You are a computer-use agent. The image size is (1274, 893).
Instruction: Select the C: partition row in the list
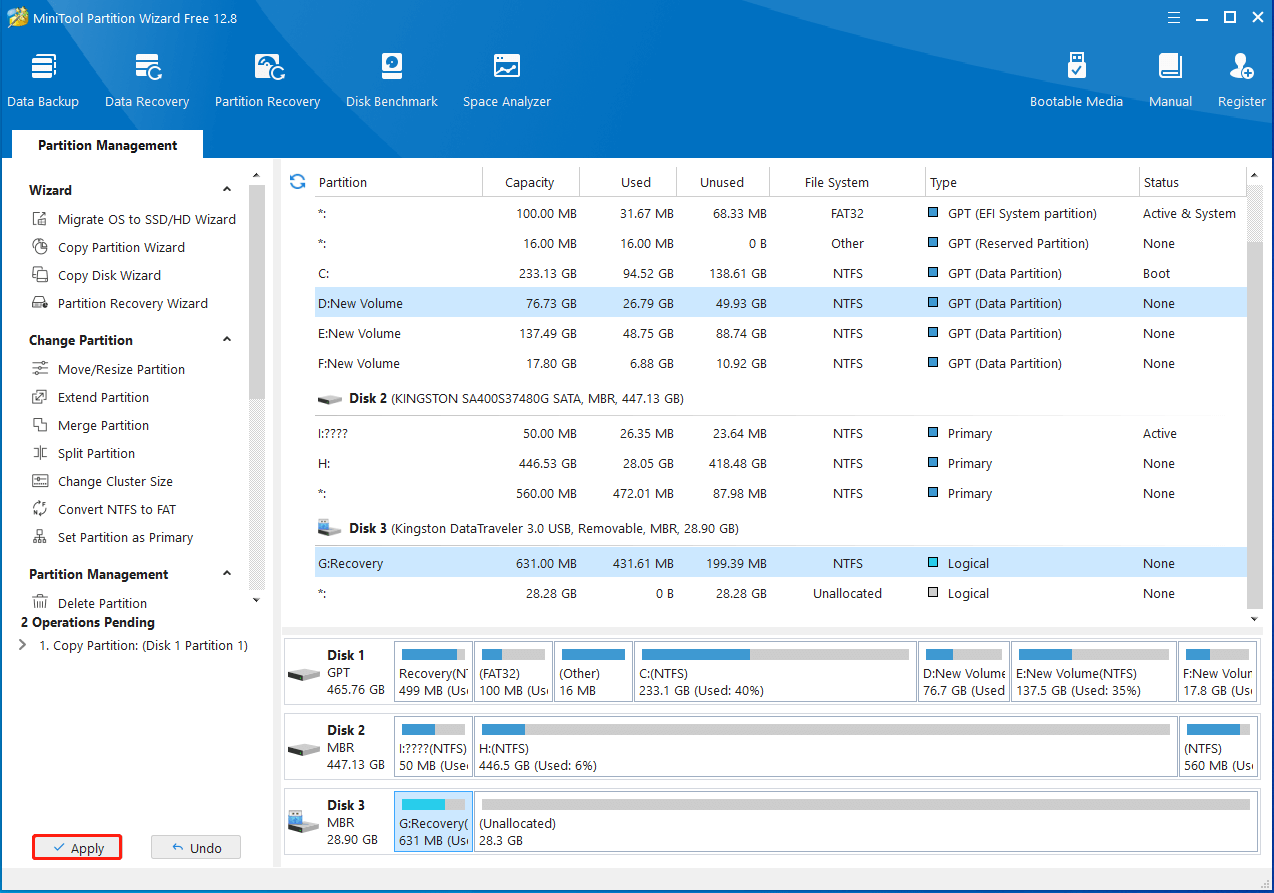780,273
